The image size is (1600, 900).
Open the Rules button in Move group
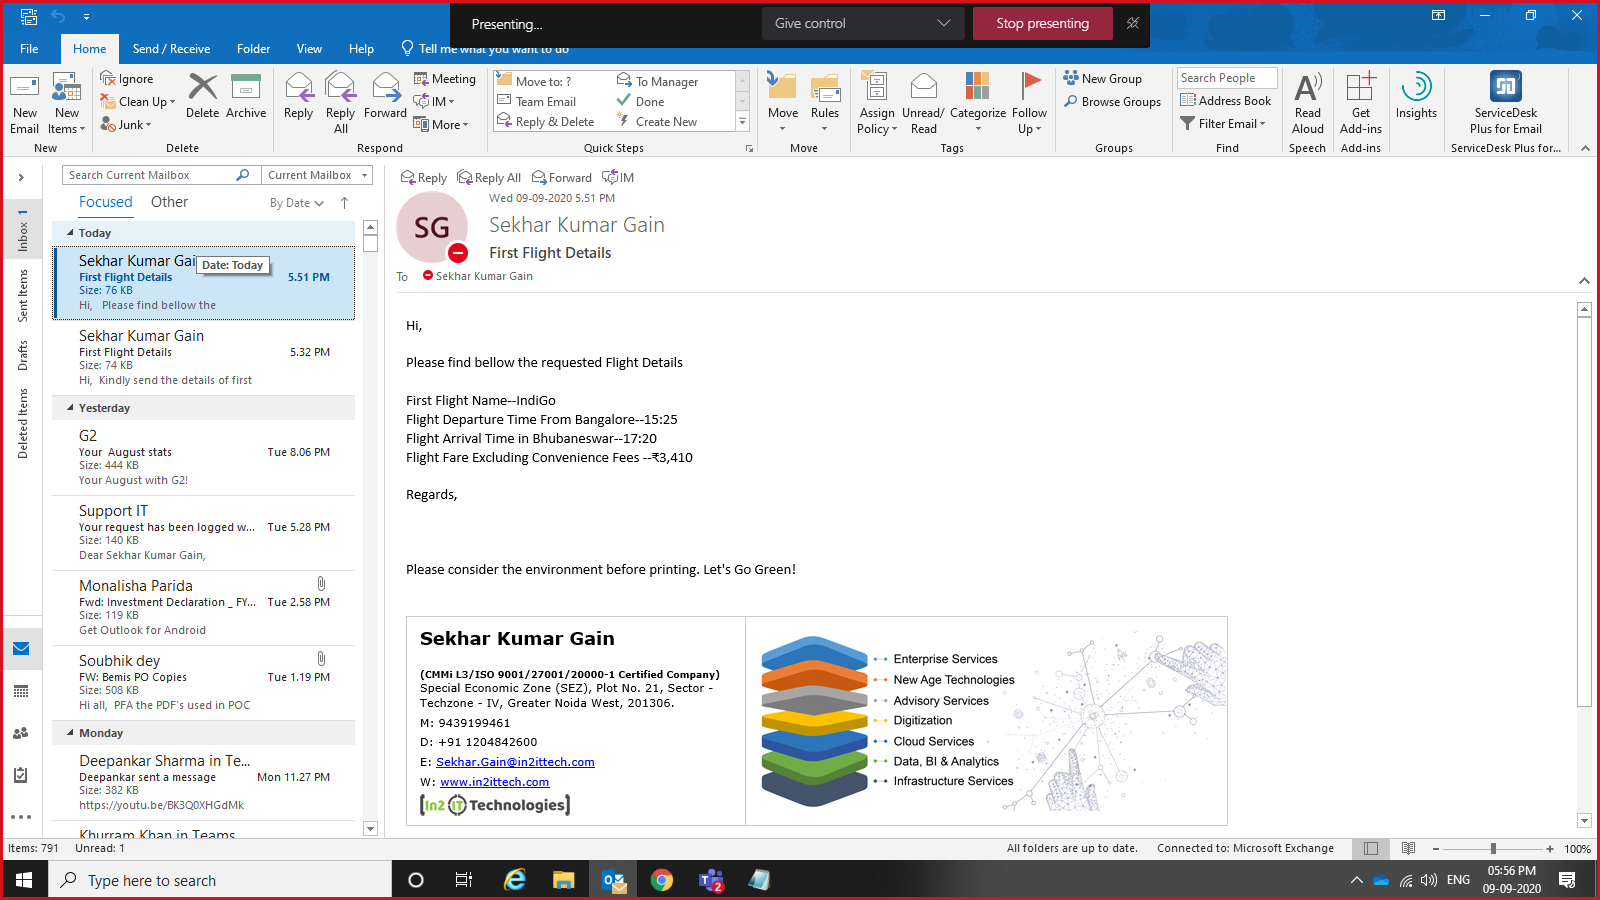[825, 103]
